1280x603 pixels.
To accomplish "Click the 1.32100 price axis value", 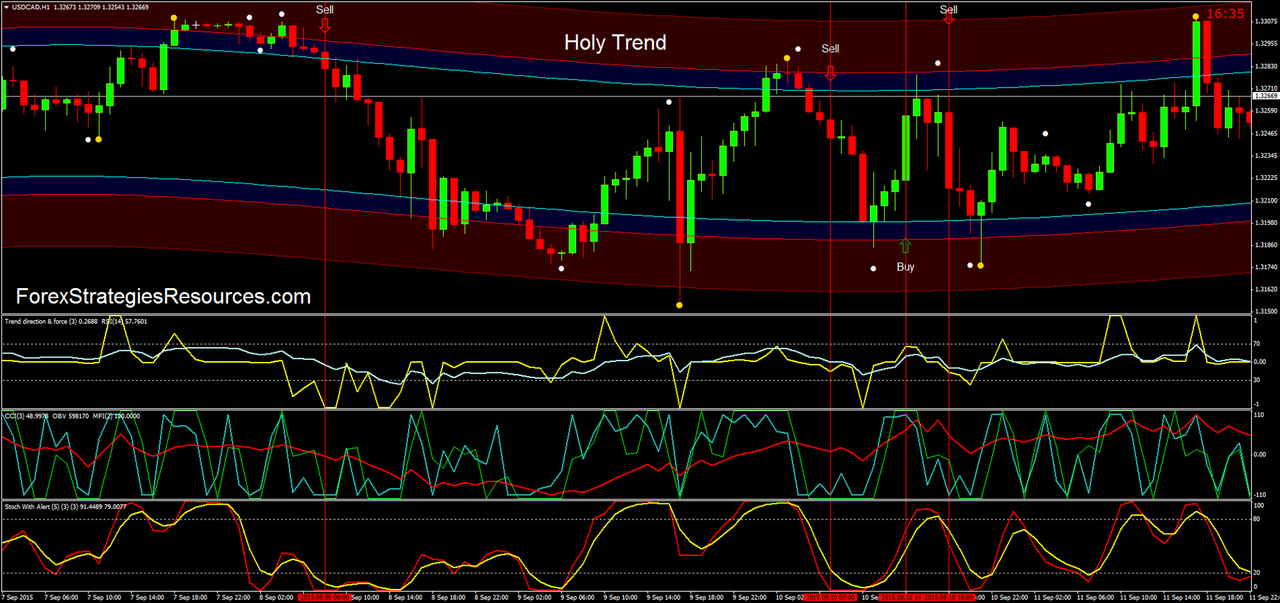I will point(1266,200).
